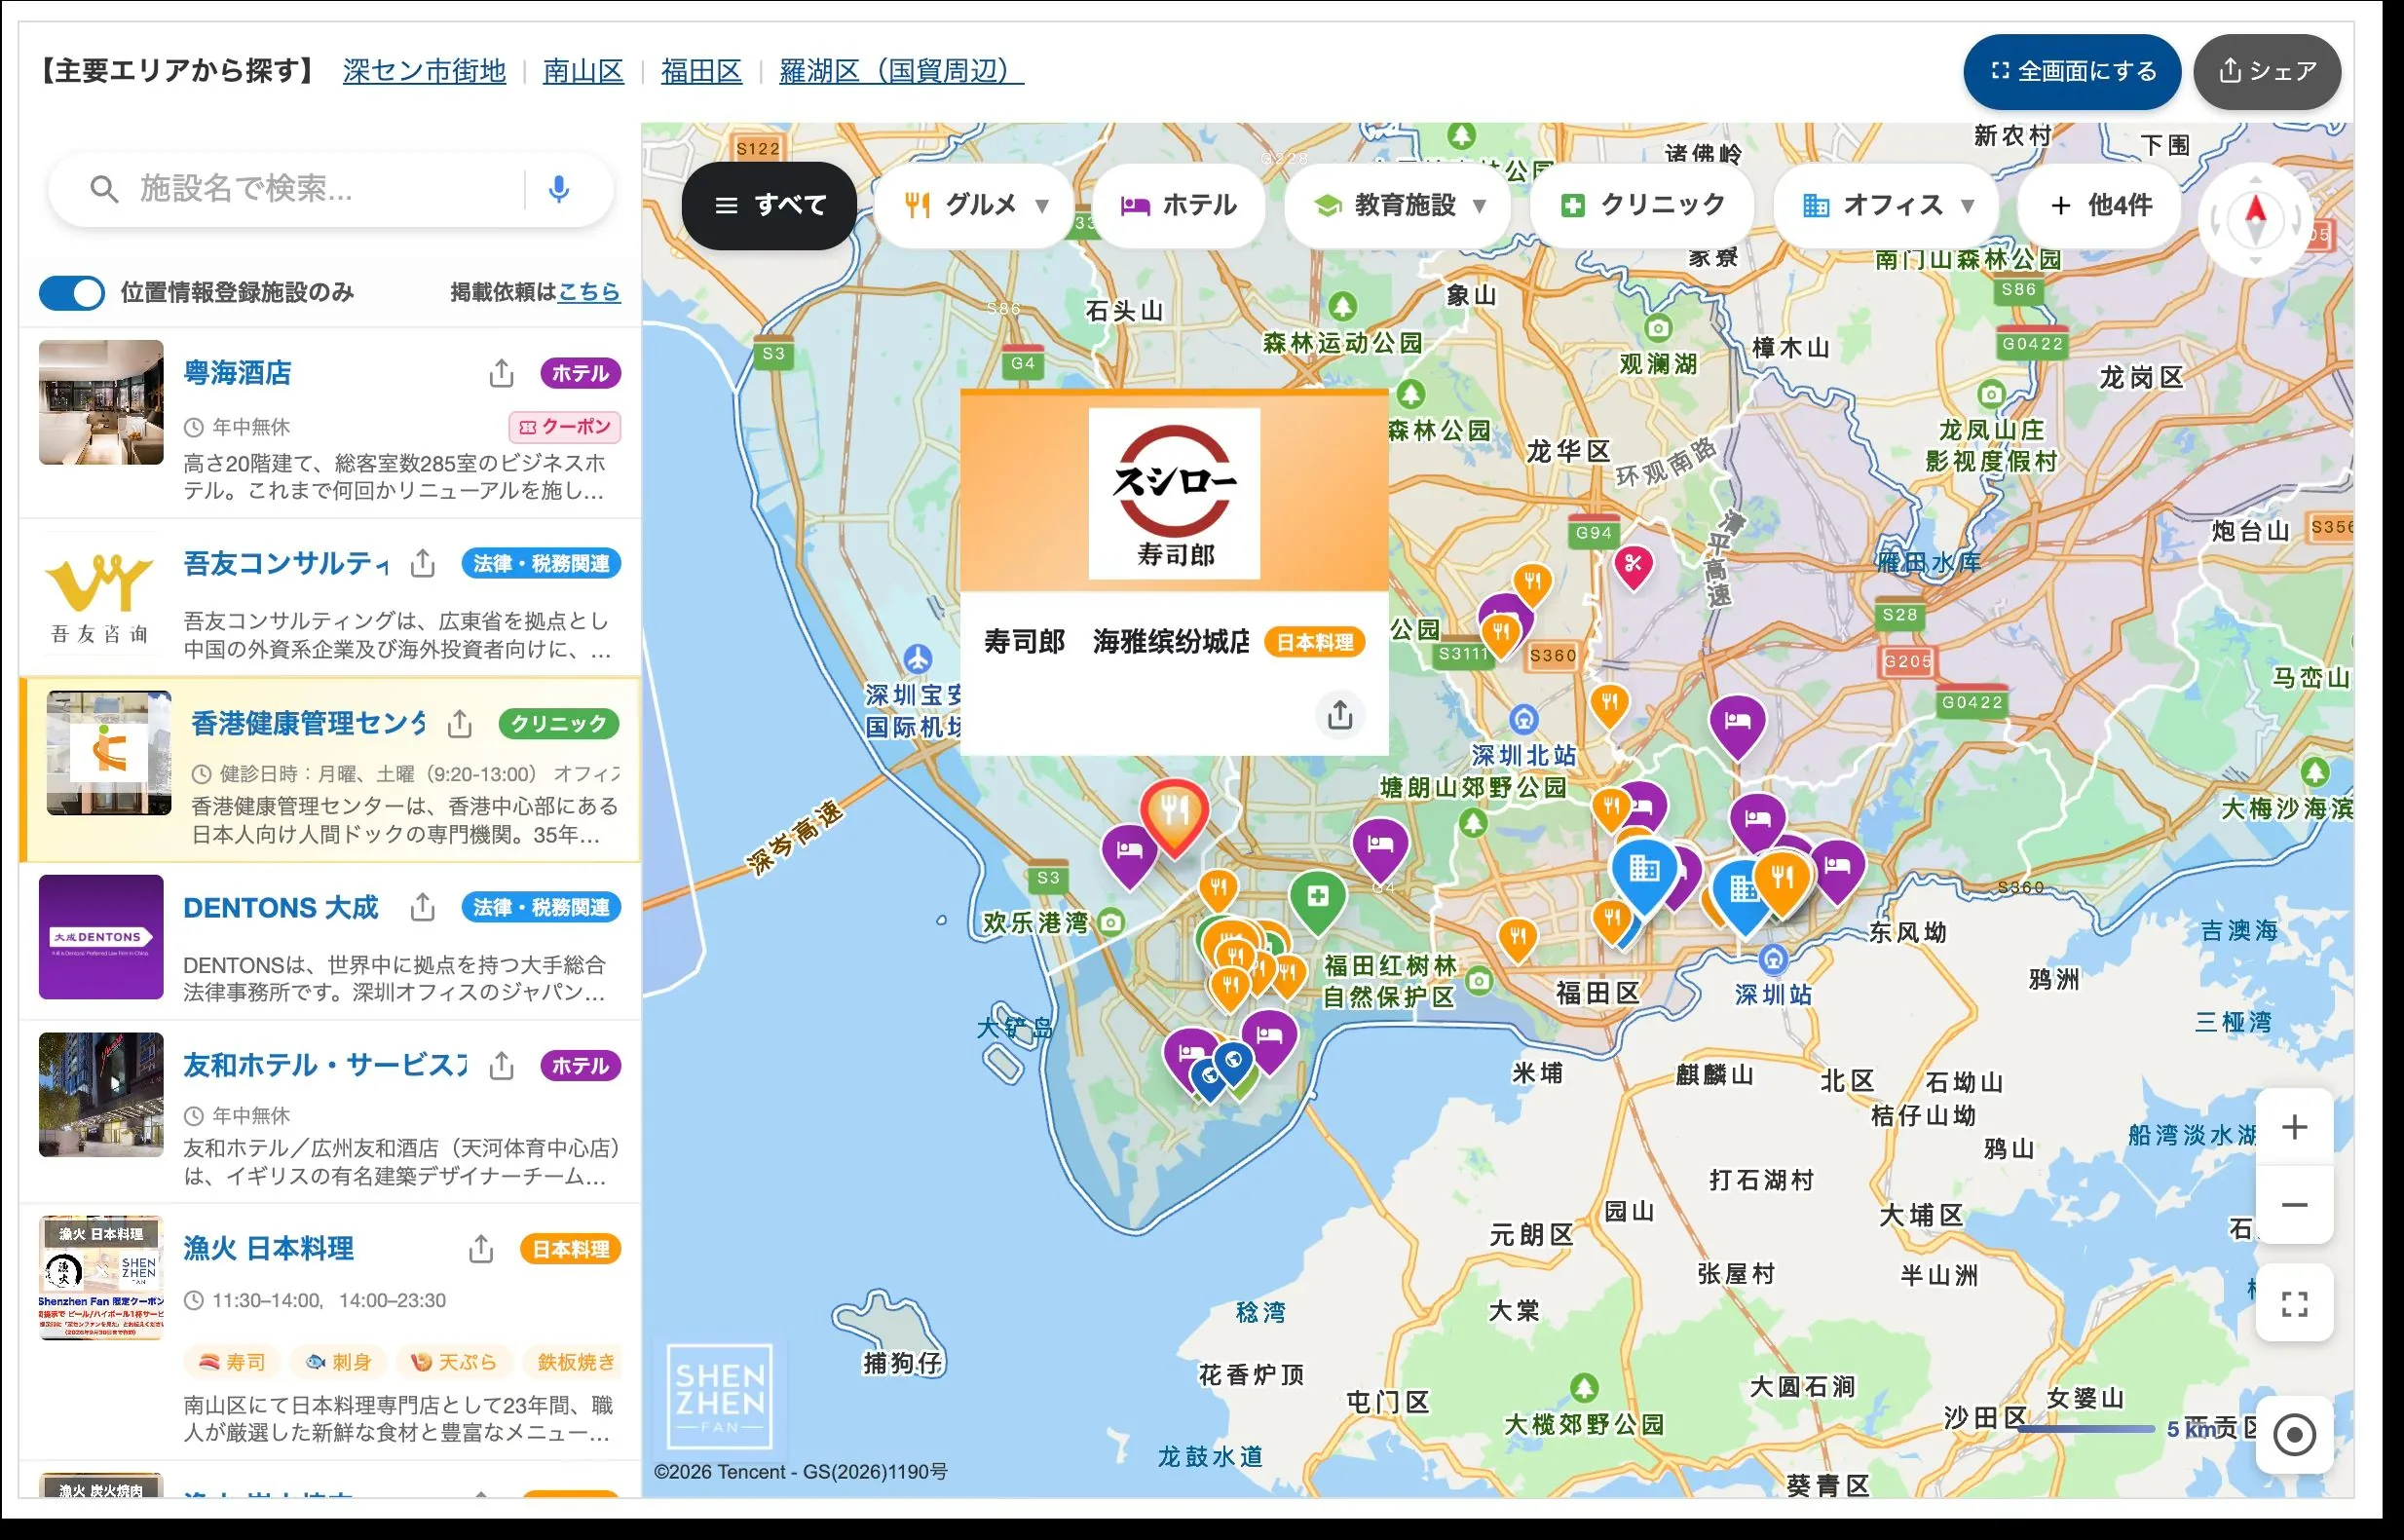The width and height of the screenshot is (2404, 1540).
Task: Select the すべて filter chip
Action: 769,206
